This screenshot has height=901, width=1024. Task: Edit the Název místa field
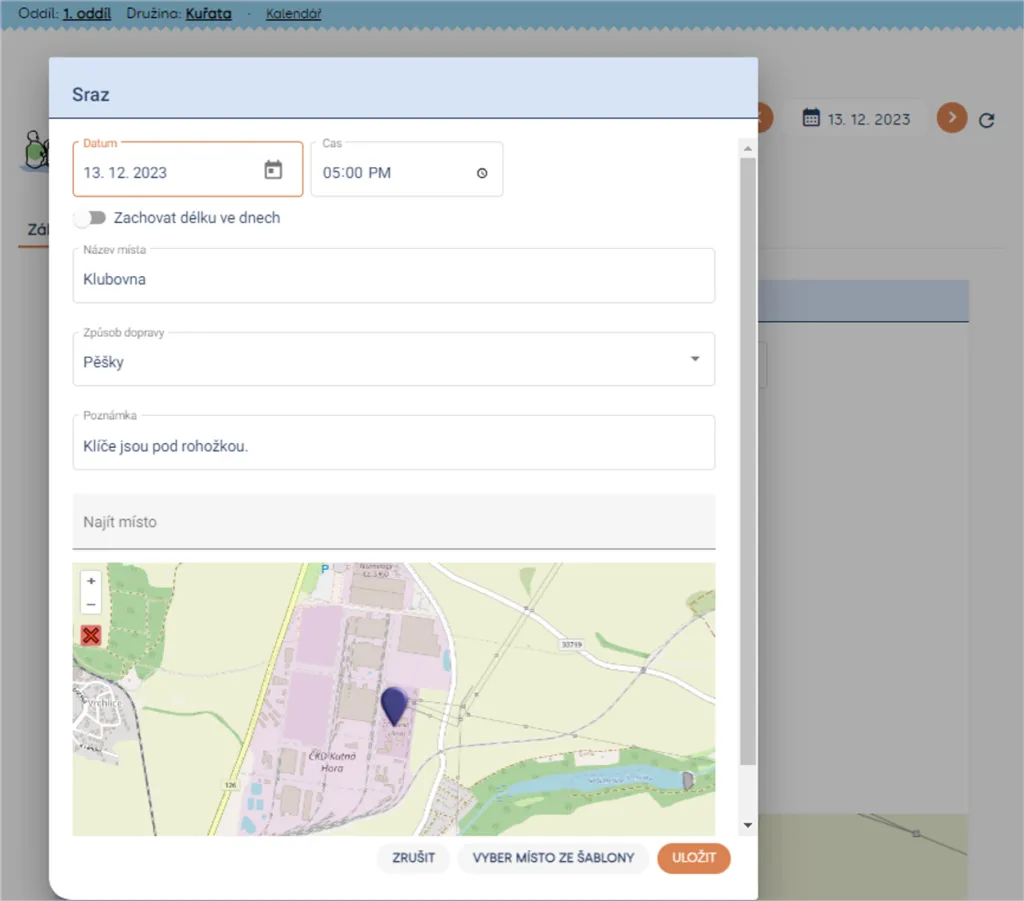(x=394, y=276)
